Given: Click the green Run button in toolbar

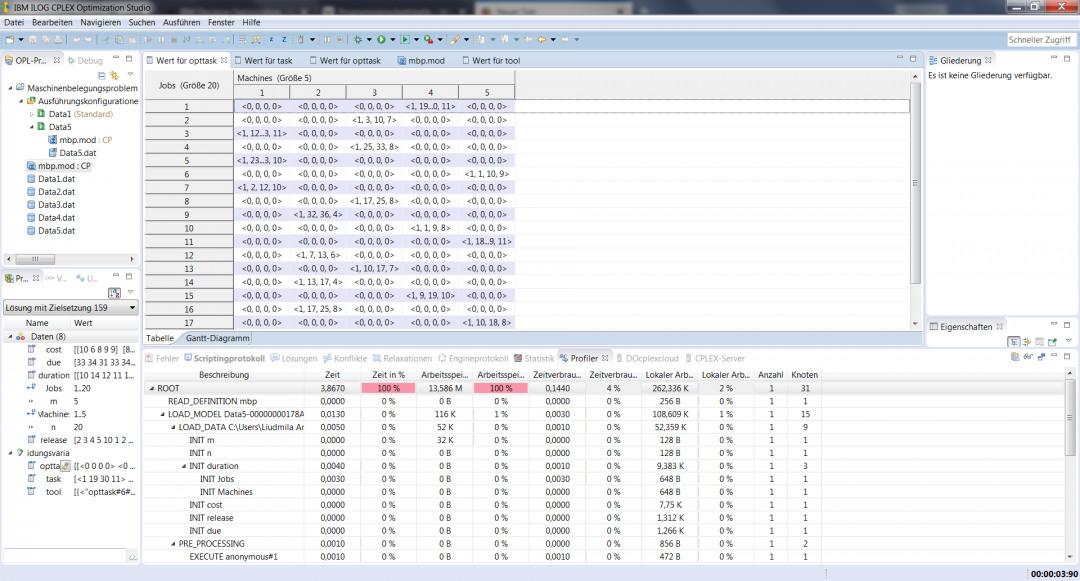Looking at the screenshot, I should pyautogui.click(x=380, y=39).
